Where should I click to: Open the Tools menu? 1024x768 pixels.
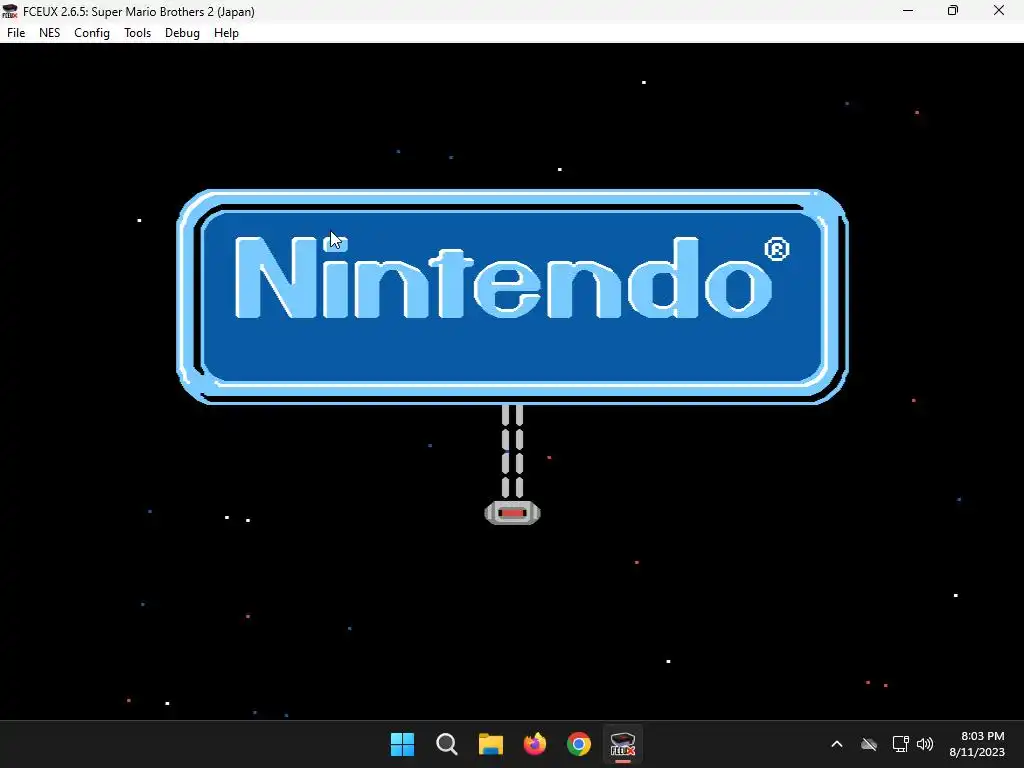[x=137, y=33]
